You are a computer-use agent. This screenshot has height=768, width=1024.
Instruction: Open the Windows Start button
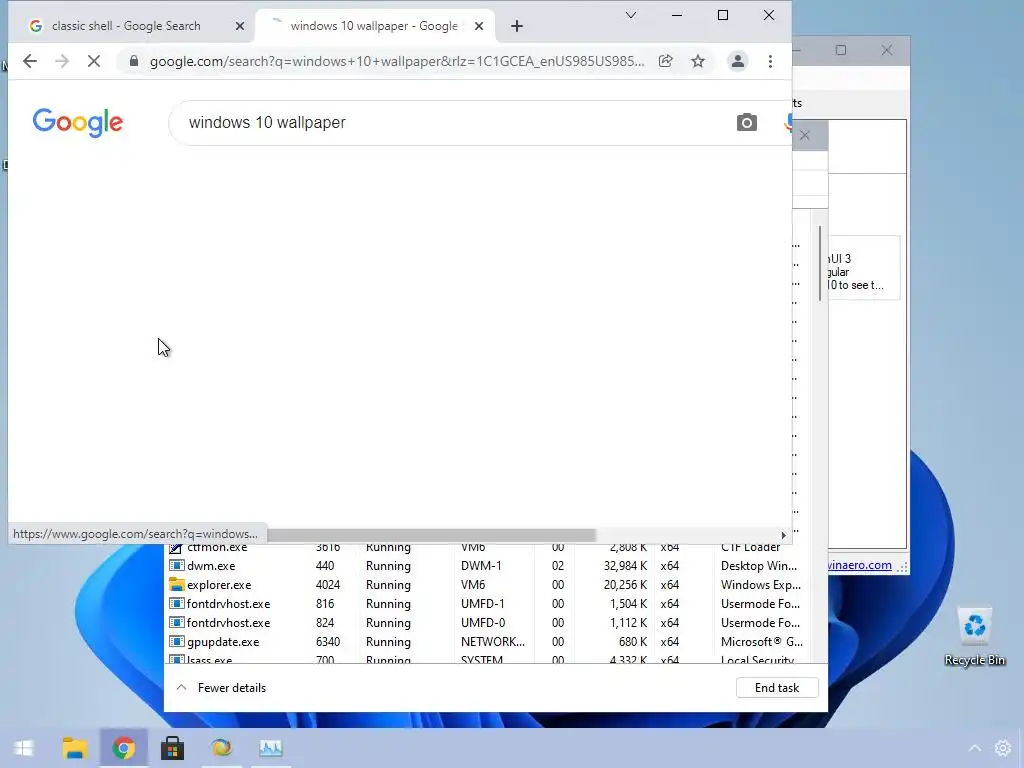click(24, 748)
